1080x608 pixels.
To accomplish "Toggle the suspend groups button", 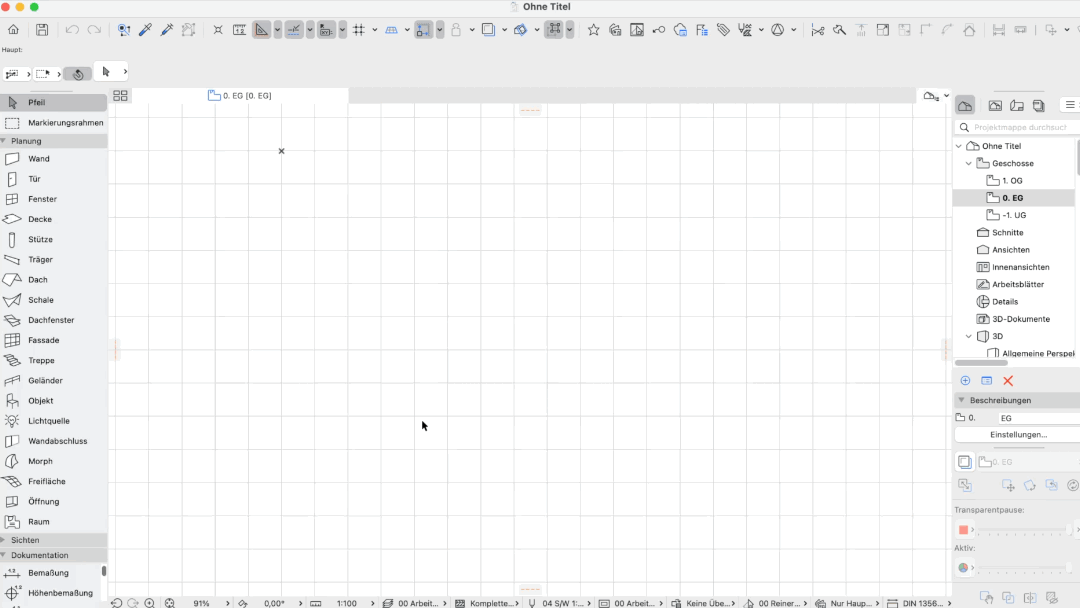I will tap(554, 30).
